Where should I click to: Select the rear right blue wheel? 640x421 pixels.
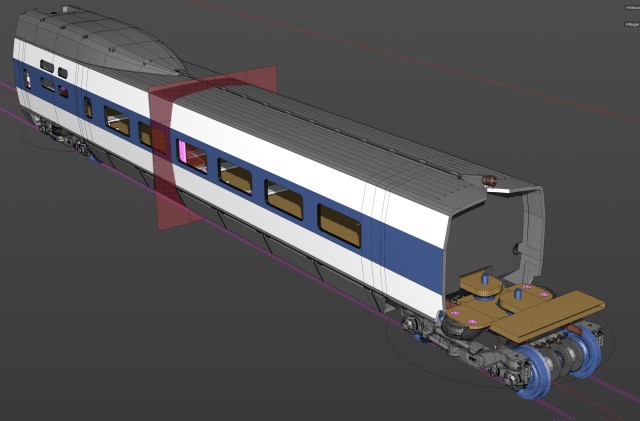[587, 352]
